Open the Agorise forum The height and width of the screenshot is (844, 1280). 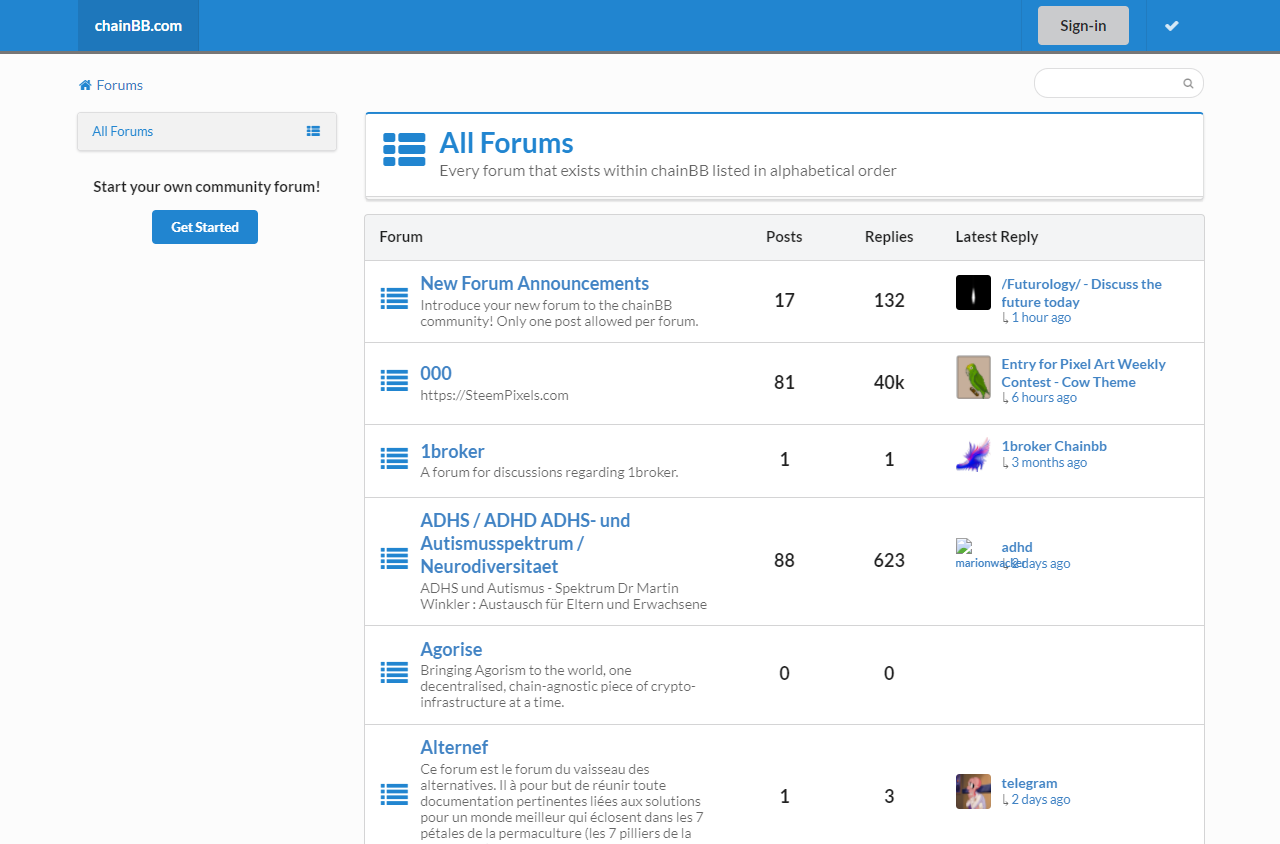[x=451, y=649]
